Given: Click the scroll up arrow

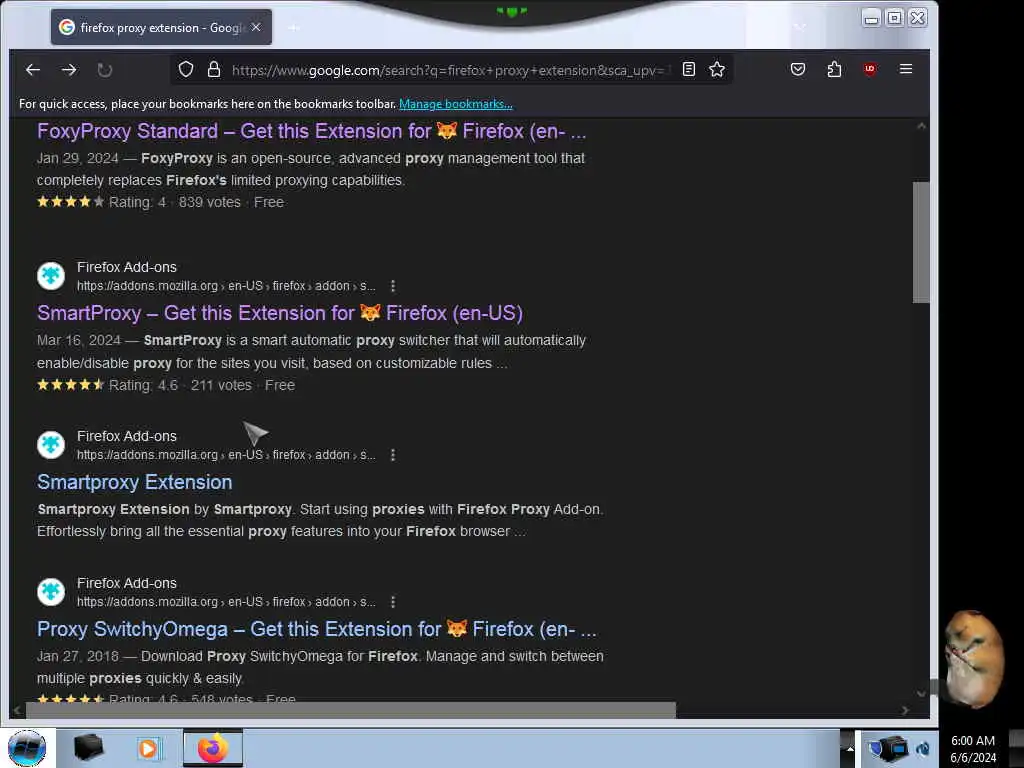Looking at the screenshot, I should click(921, 126).
